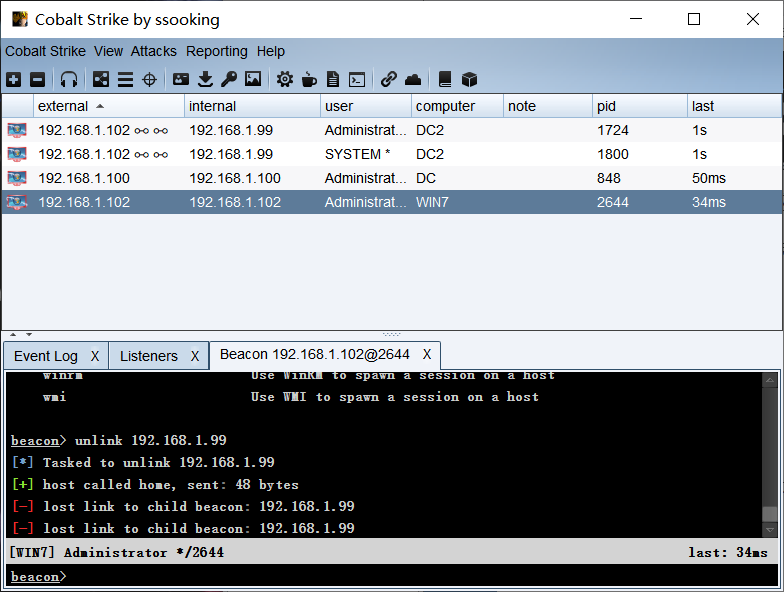Open Keystrokes key icon
This screenshot has height=592, width=784.
229,79
